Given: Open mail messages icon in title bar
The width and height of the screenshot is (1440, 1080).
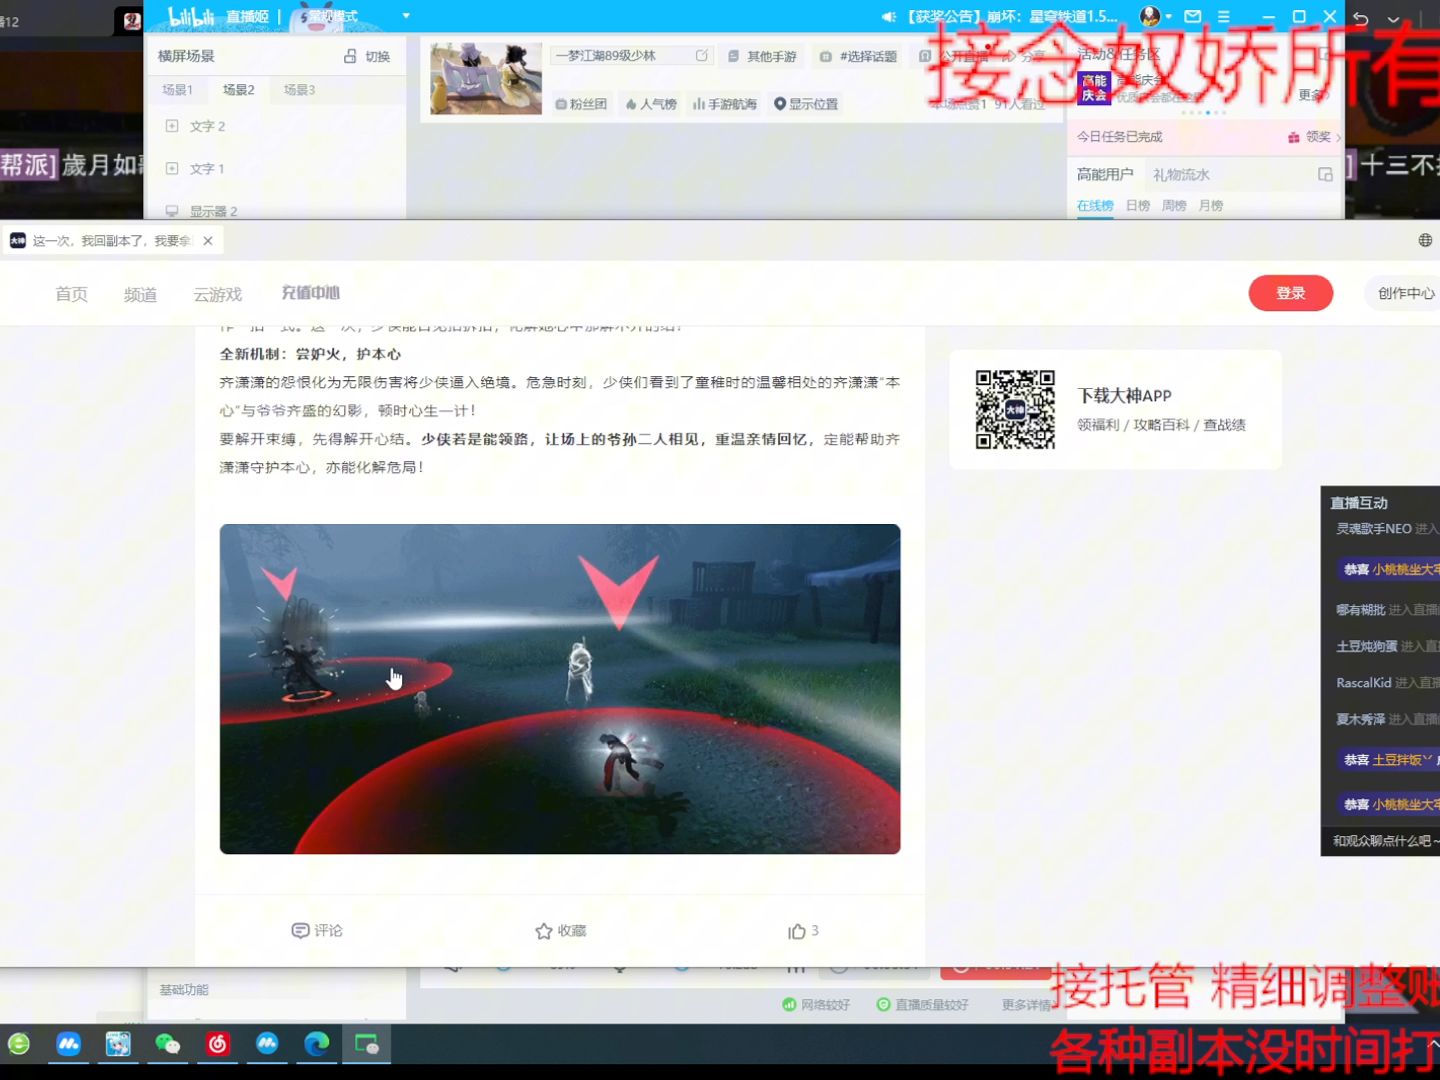Looking at the screenshot, I should tap(1193, 17).
